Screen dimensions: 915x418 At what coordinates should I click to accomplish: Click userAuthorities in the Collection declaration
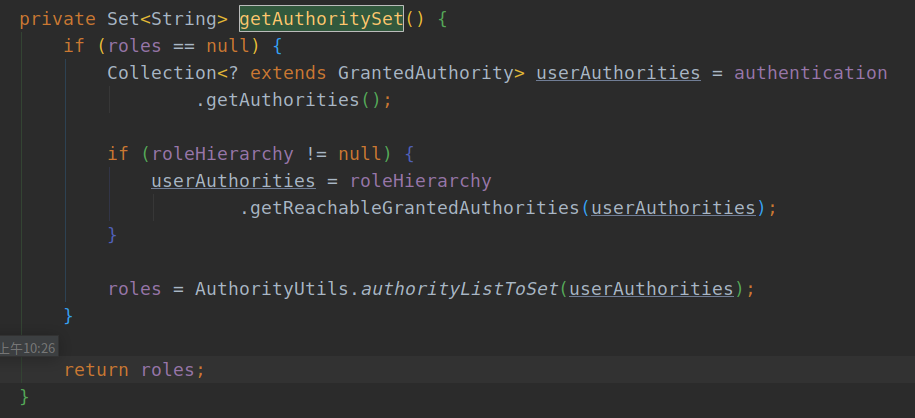pyautogui.click(x=618, y=73)
